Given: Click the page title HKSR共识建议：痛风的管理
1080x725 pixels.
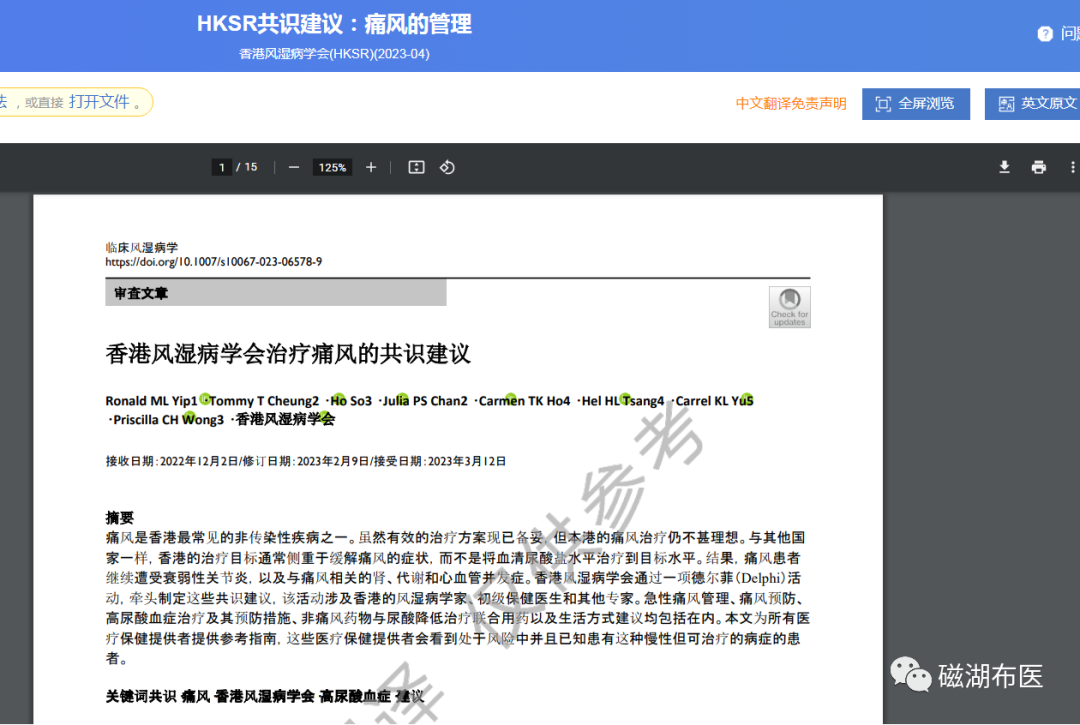Looking at the screenshot, I should click(334, 24).
